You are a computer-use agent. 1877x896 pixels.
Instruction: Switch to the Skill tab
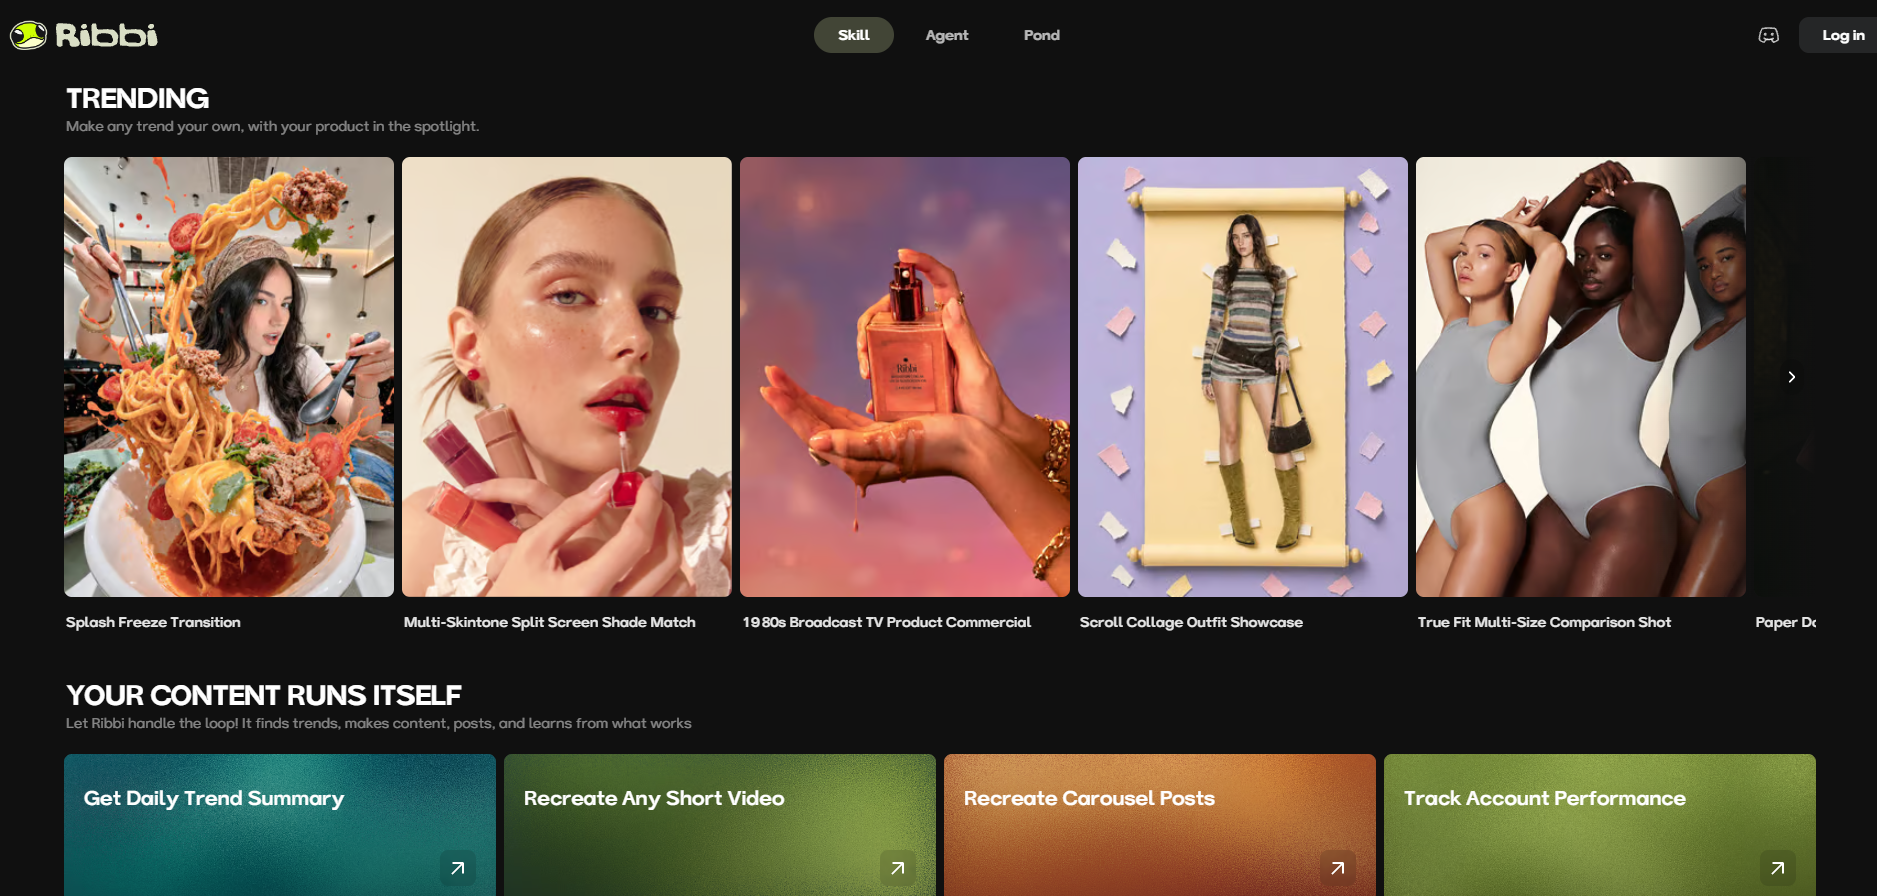click(x=853, y=35)
